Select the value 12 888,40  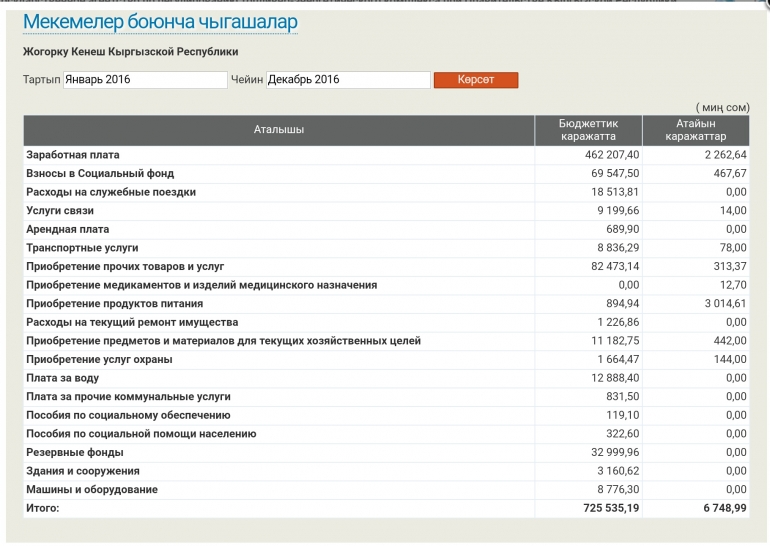click(615, 379)
